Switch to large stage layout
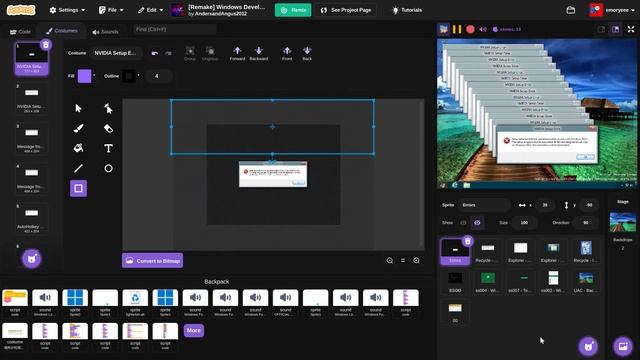The height and width of the screenshot is (360, 640). [616, 29]
